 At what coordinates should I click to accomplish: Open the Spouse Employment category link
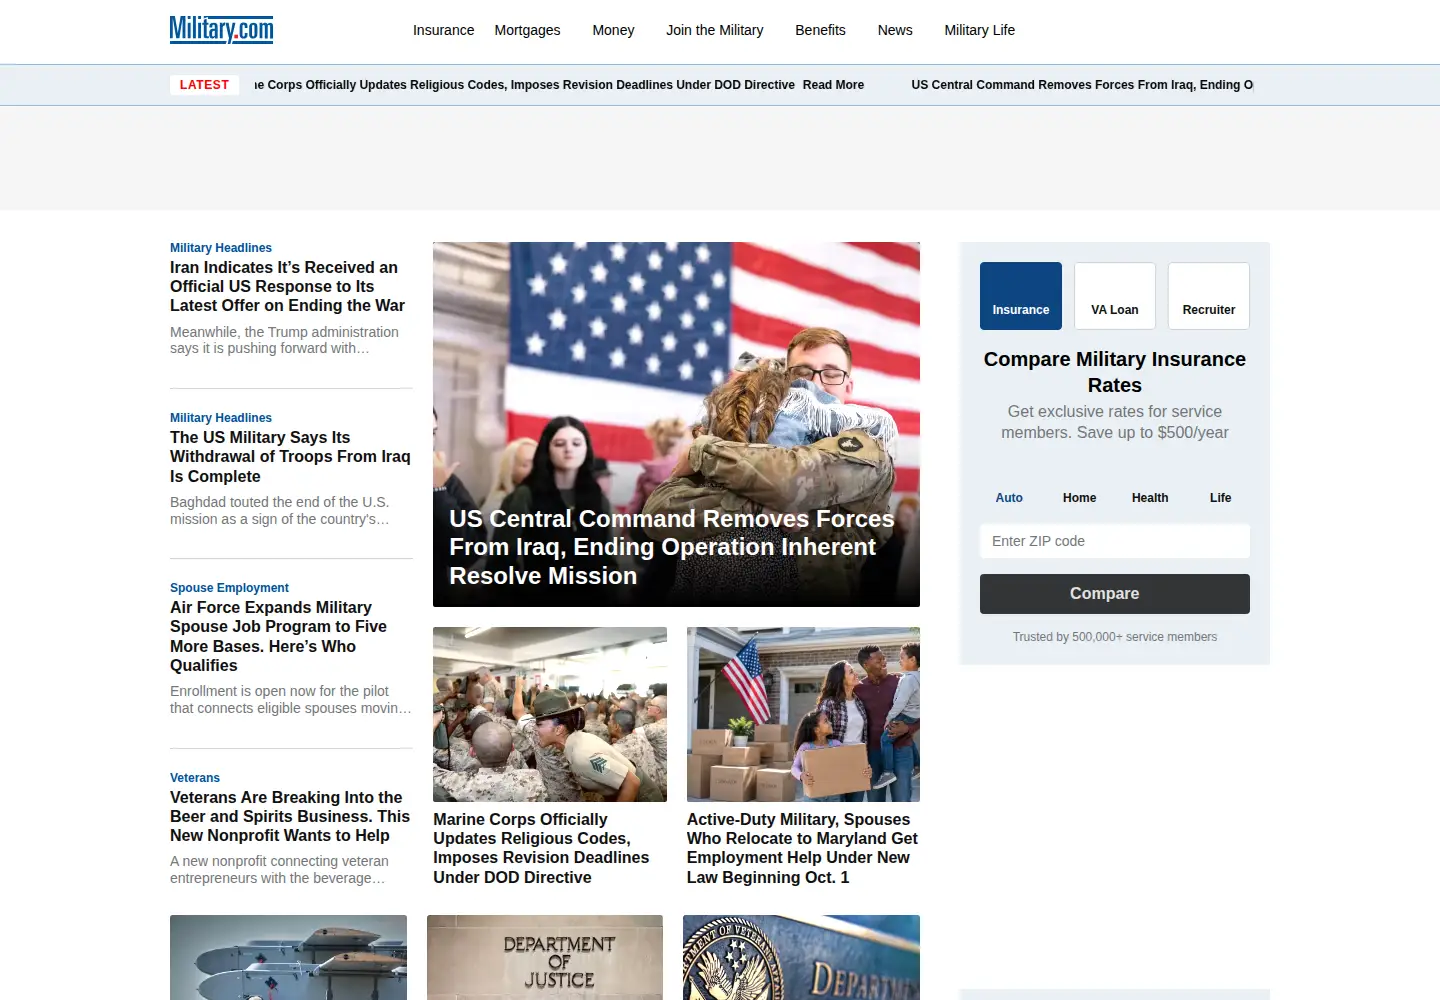229,588
